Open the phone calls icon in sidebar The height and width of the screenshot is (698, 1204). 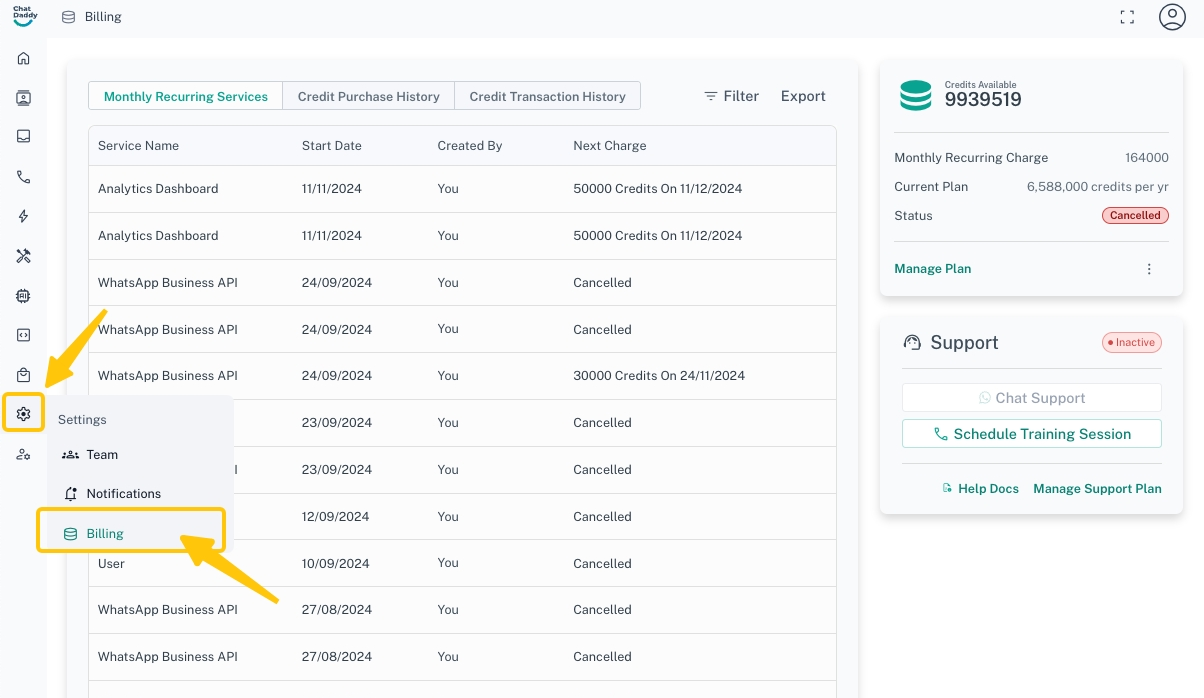click(x=24, y=177)
